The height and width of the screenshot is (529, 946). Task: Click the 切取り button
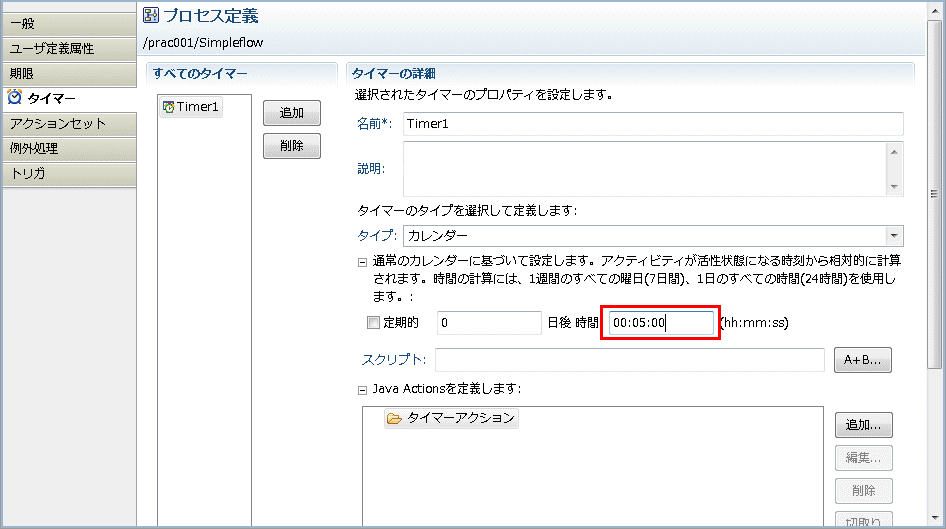tap(863, 519)
